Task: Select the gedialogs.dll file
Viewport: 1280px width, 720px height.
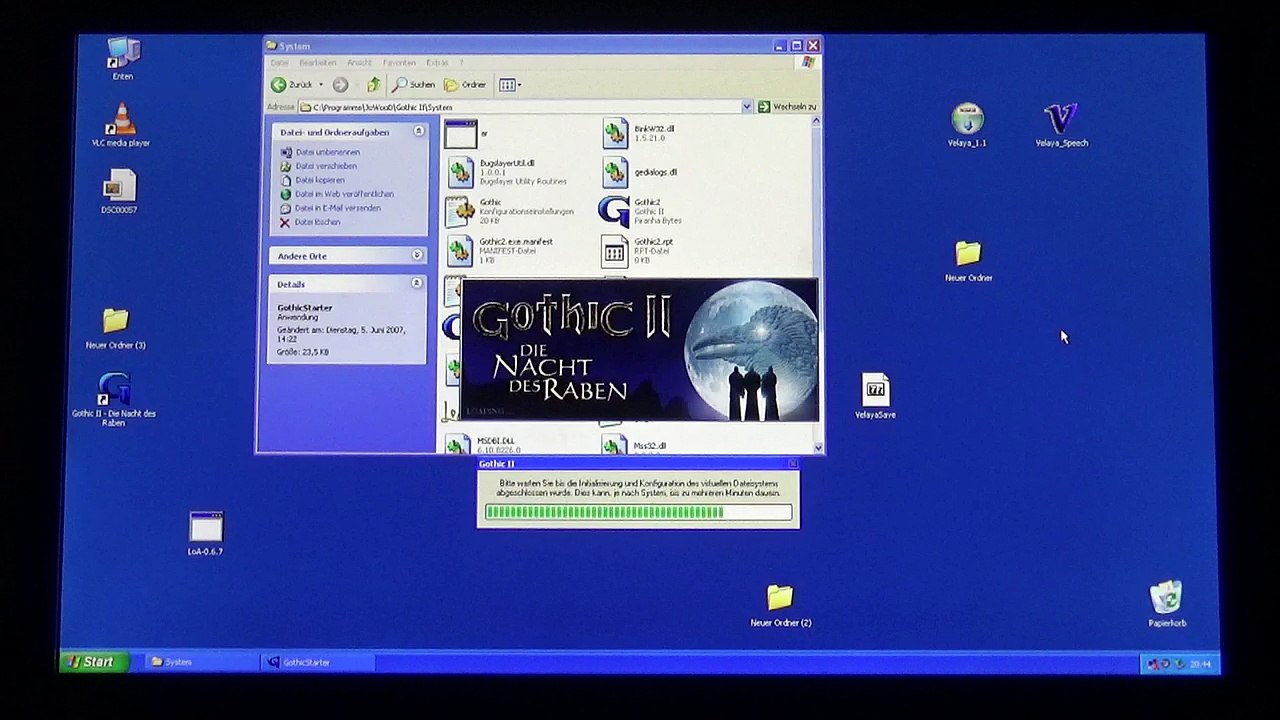Action: point(640,172)
